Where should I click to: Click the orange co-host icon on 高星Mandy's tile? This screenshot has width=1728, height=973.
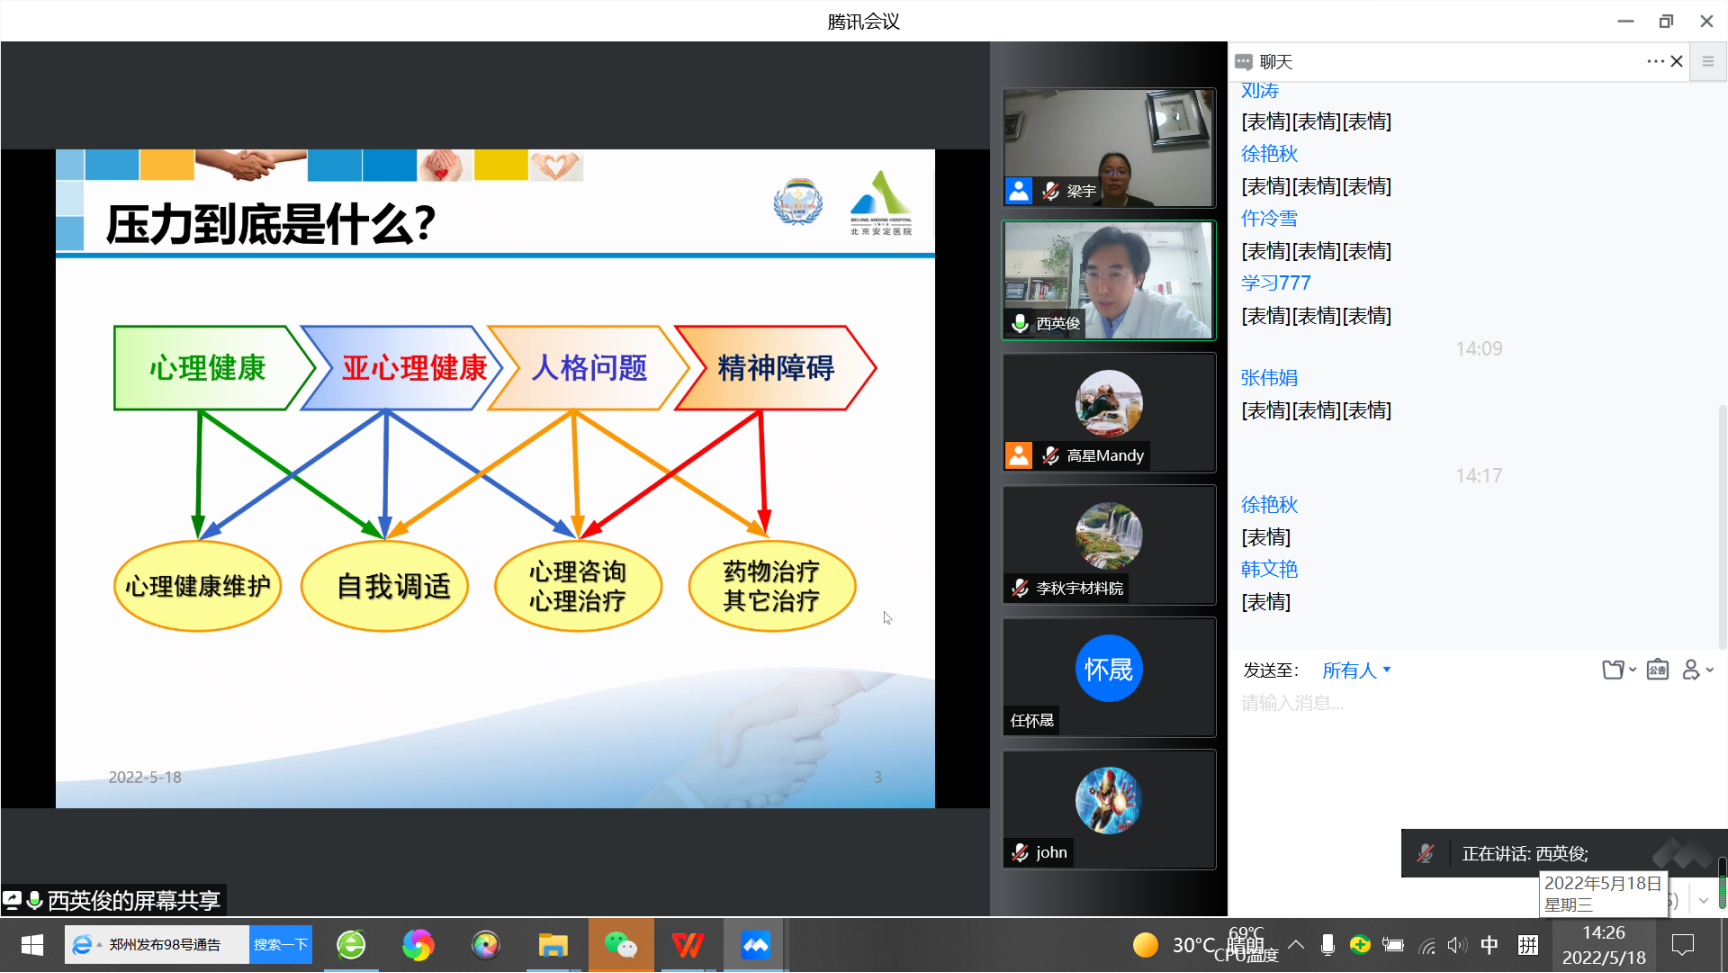pyautogui.click(x=1019, y=456)
